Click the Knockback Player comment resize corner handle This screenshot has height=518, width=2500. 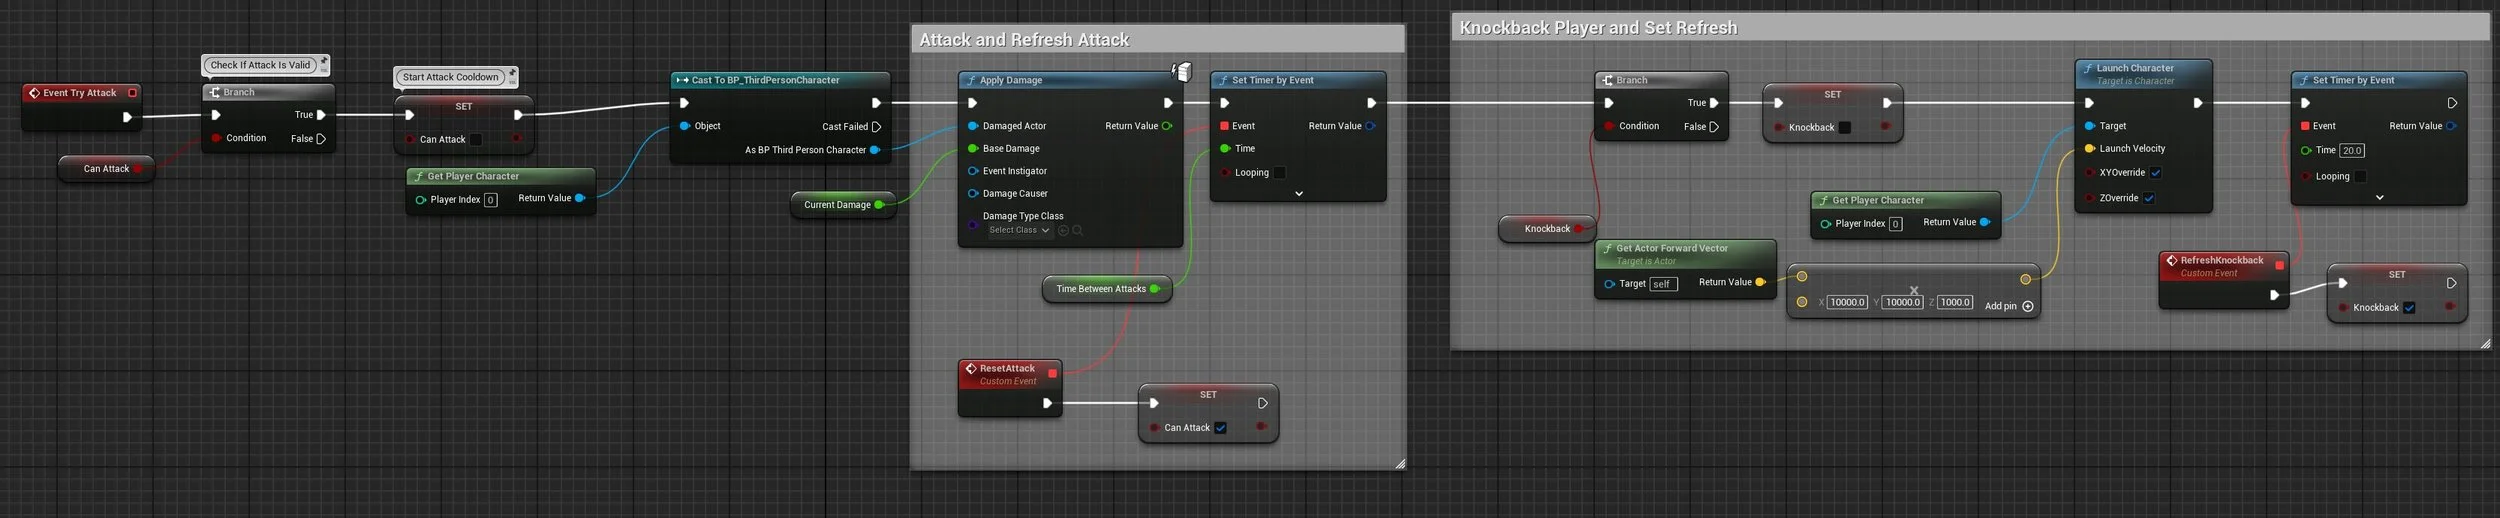(x=2484, y=343)
